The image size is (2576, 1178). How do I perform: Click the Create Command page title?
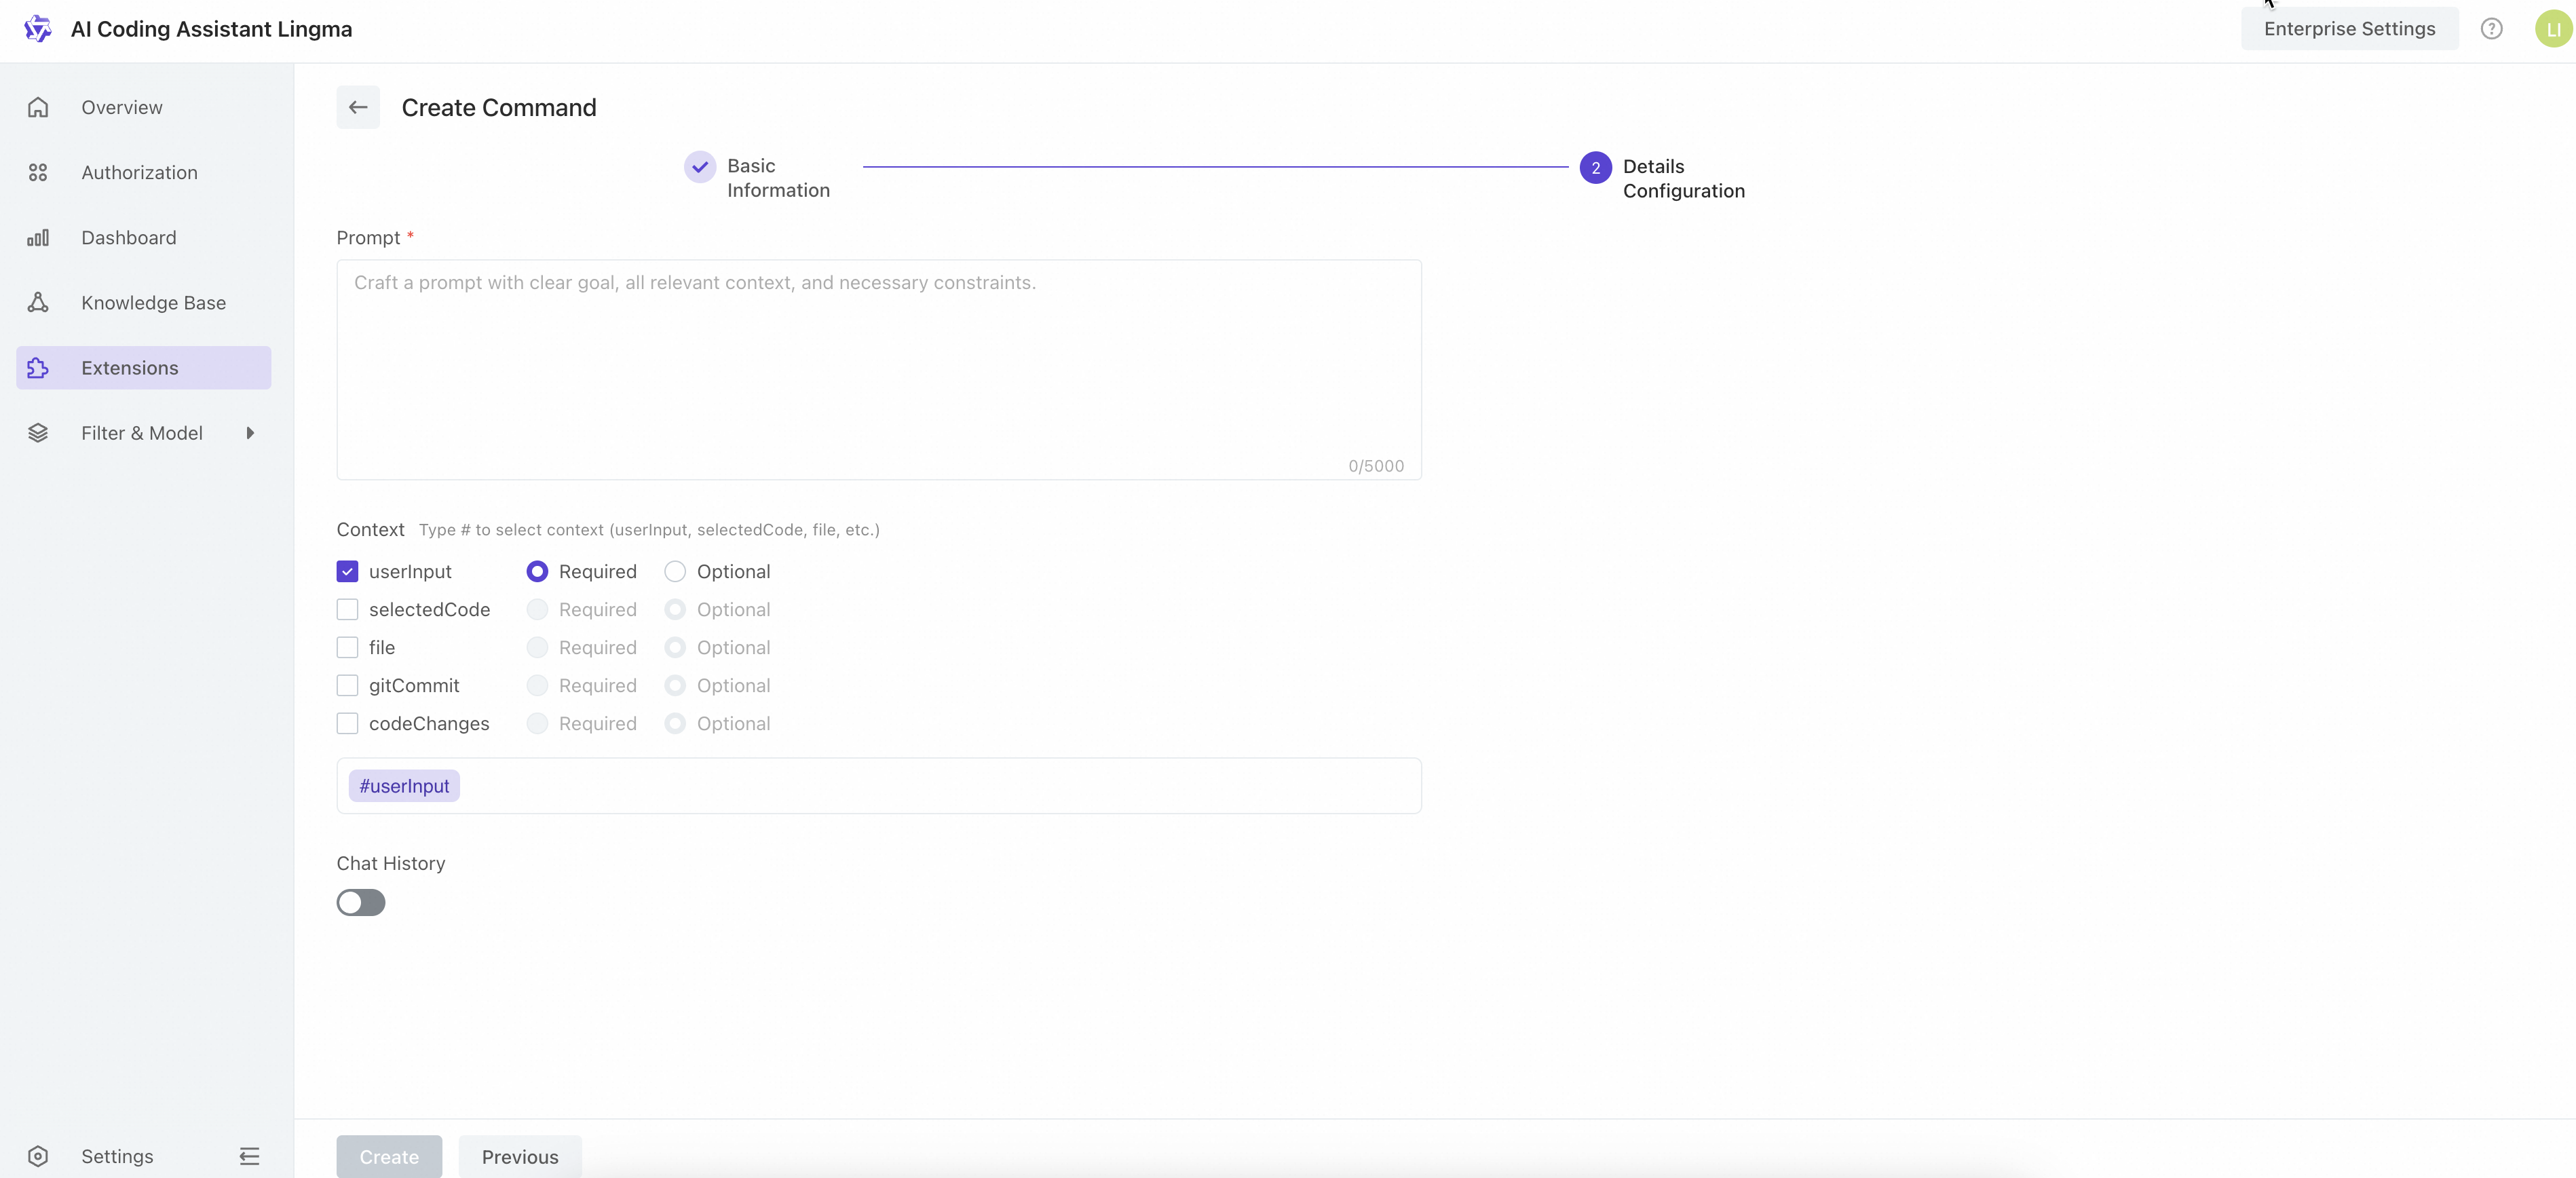(x=499, y=107)
